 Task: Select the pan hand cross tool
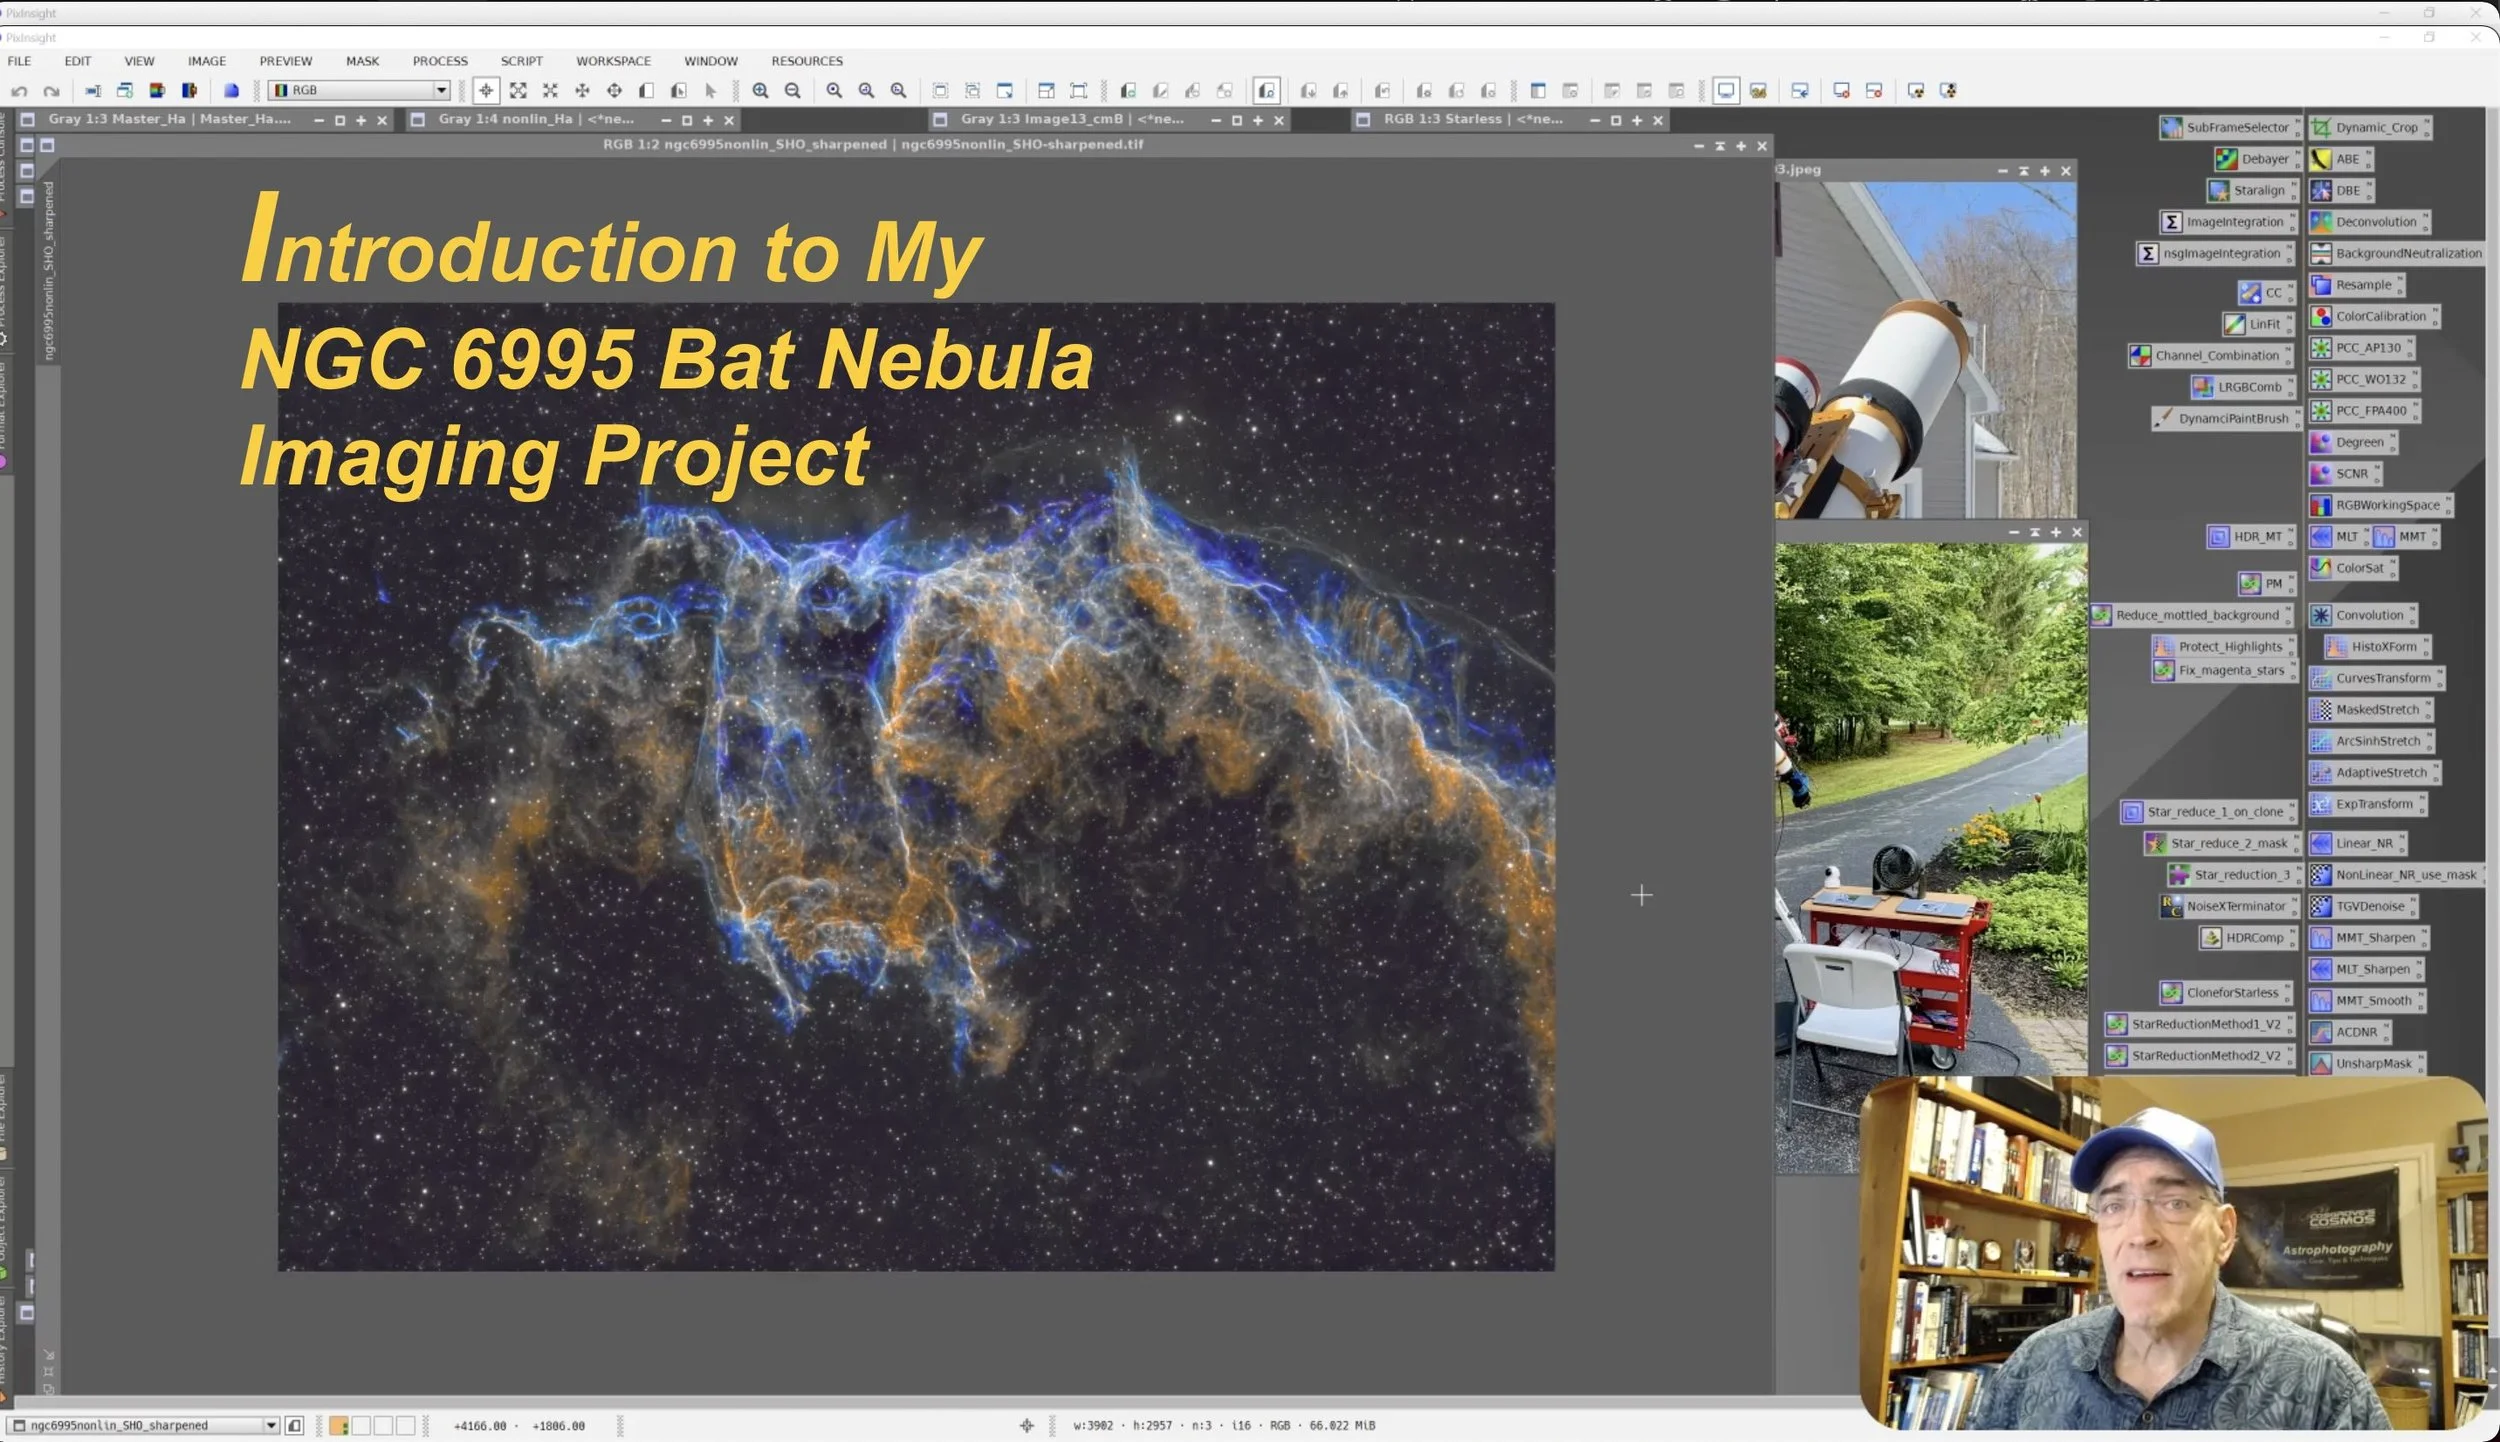[582, 91]
